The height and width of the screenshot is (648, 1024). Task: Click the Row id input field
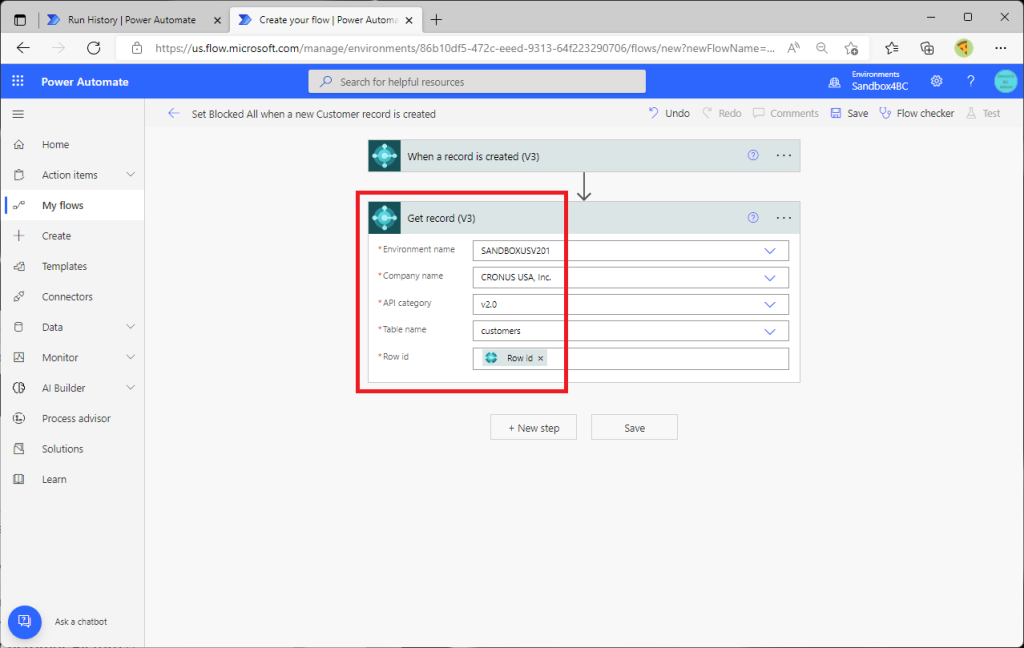click(631, 358)
